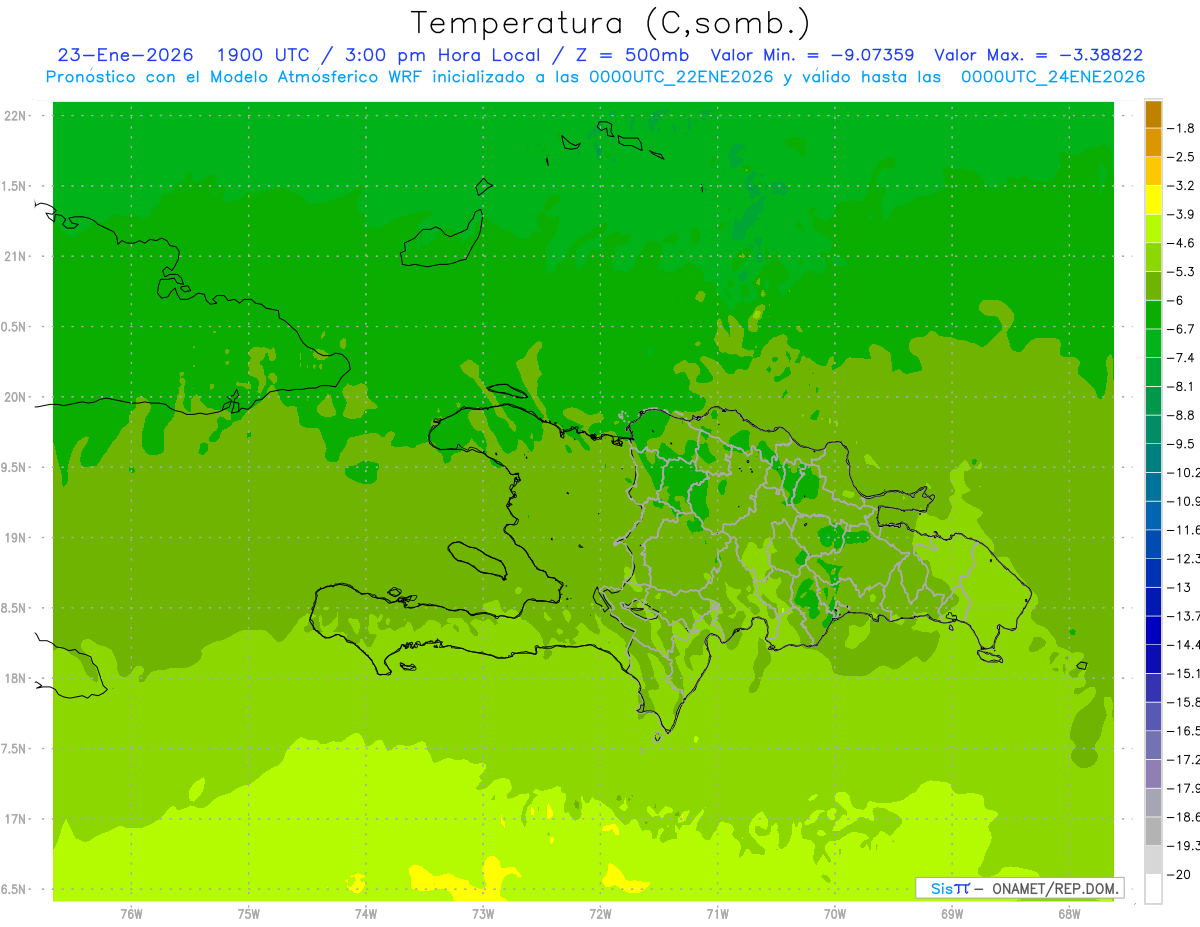Image resolution: width=1200 pixels, height=927 pixels.
Task: Click the -8.8 colorbar value
Action: 1183,415
